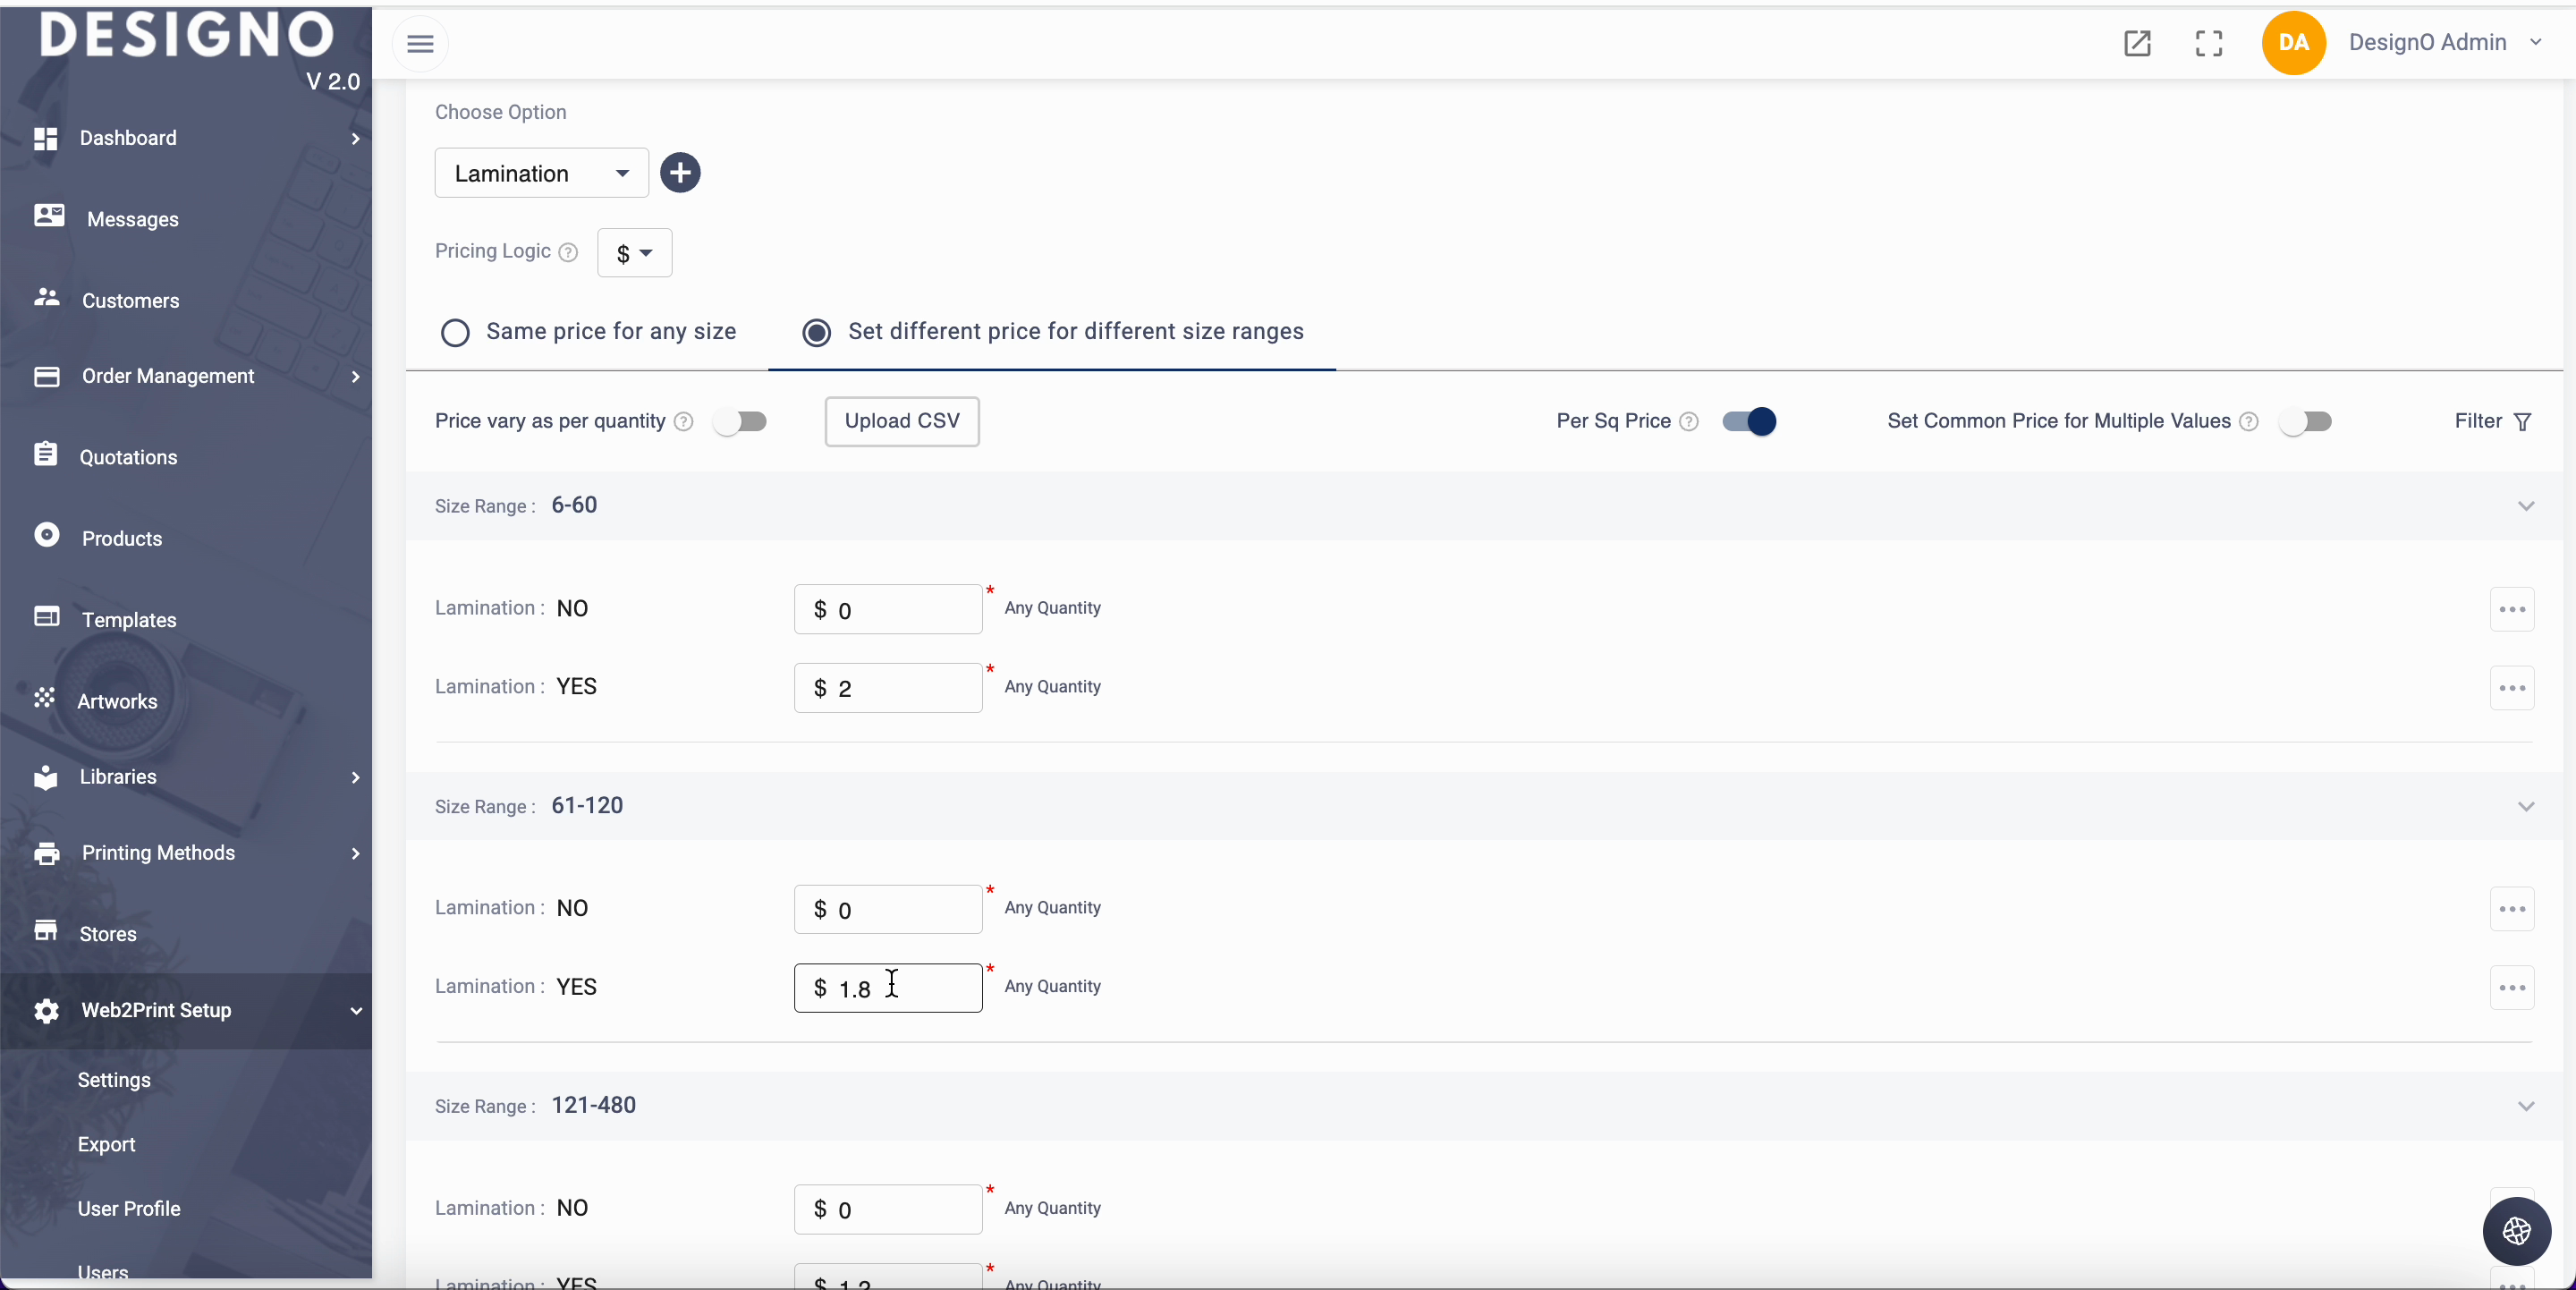Click the open in new window icon
The image size is (2576, 1290).
[2137, 43]
